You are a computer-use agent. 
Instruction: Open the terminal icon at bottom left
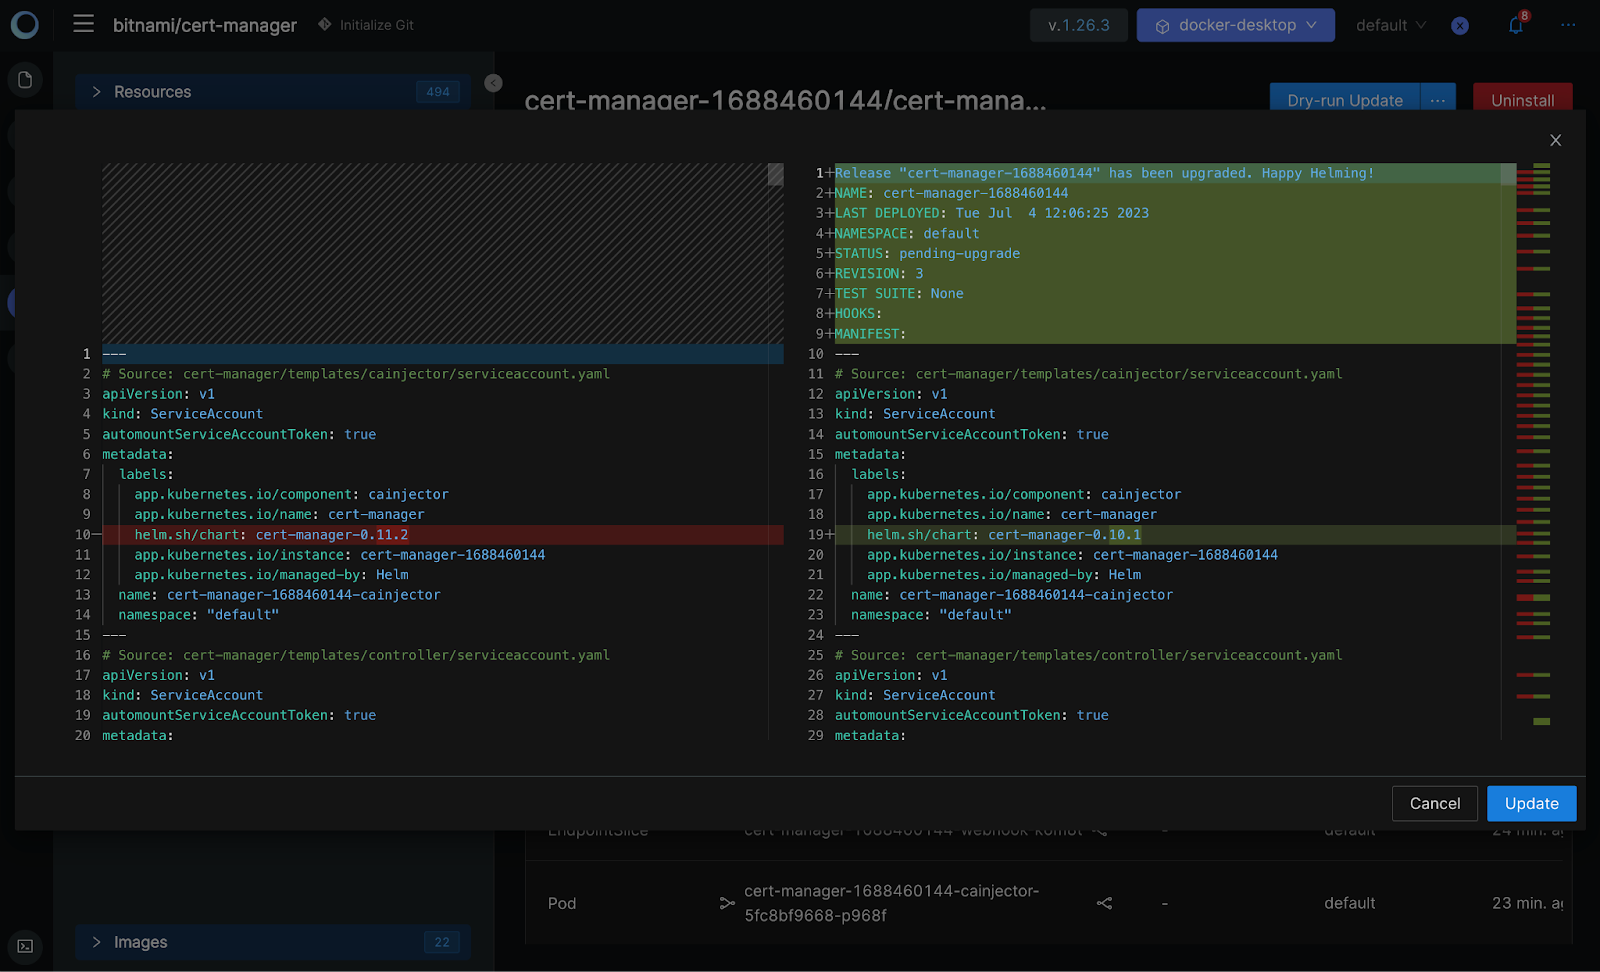25,945
